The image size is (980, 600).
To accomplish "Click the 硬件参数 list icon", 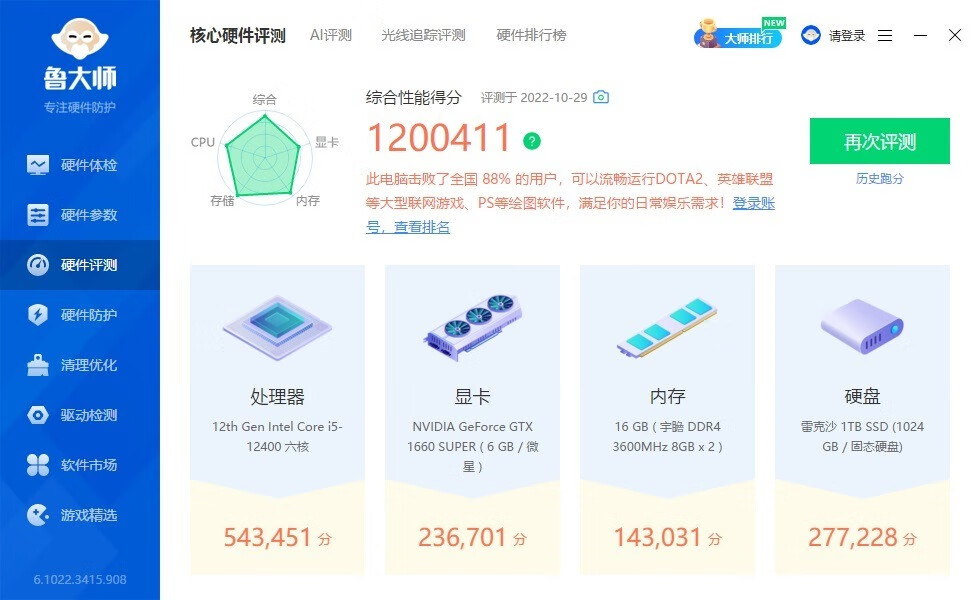I will coord(38,215).
